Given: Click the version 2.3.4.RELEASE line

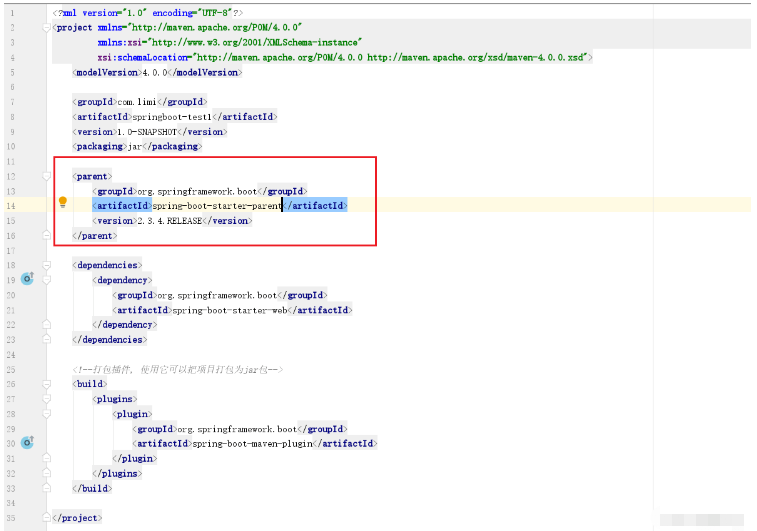Looking at the screenshot, I should [x=172, y=221].
